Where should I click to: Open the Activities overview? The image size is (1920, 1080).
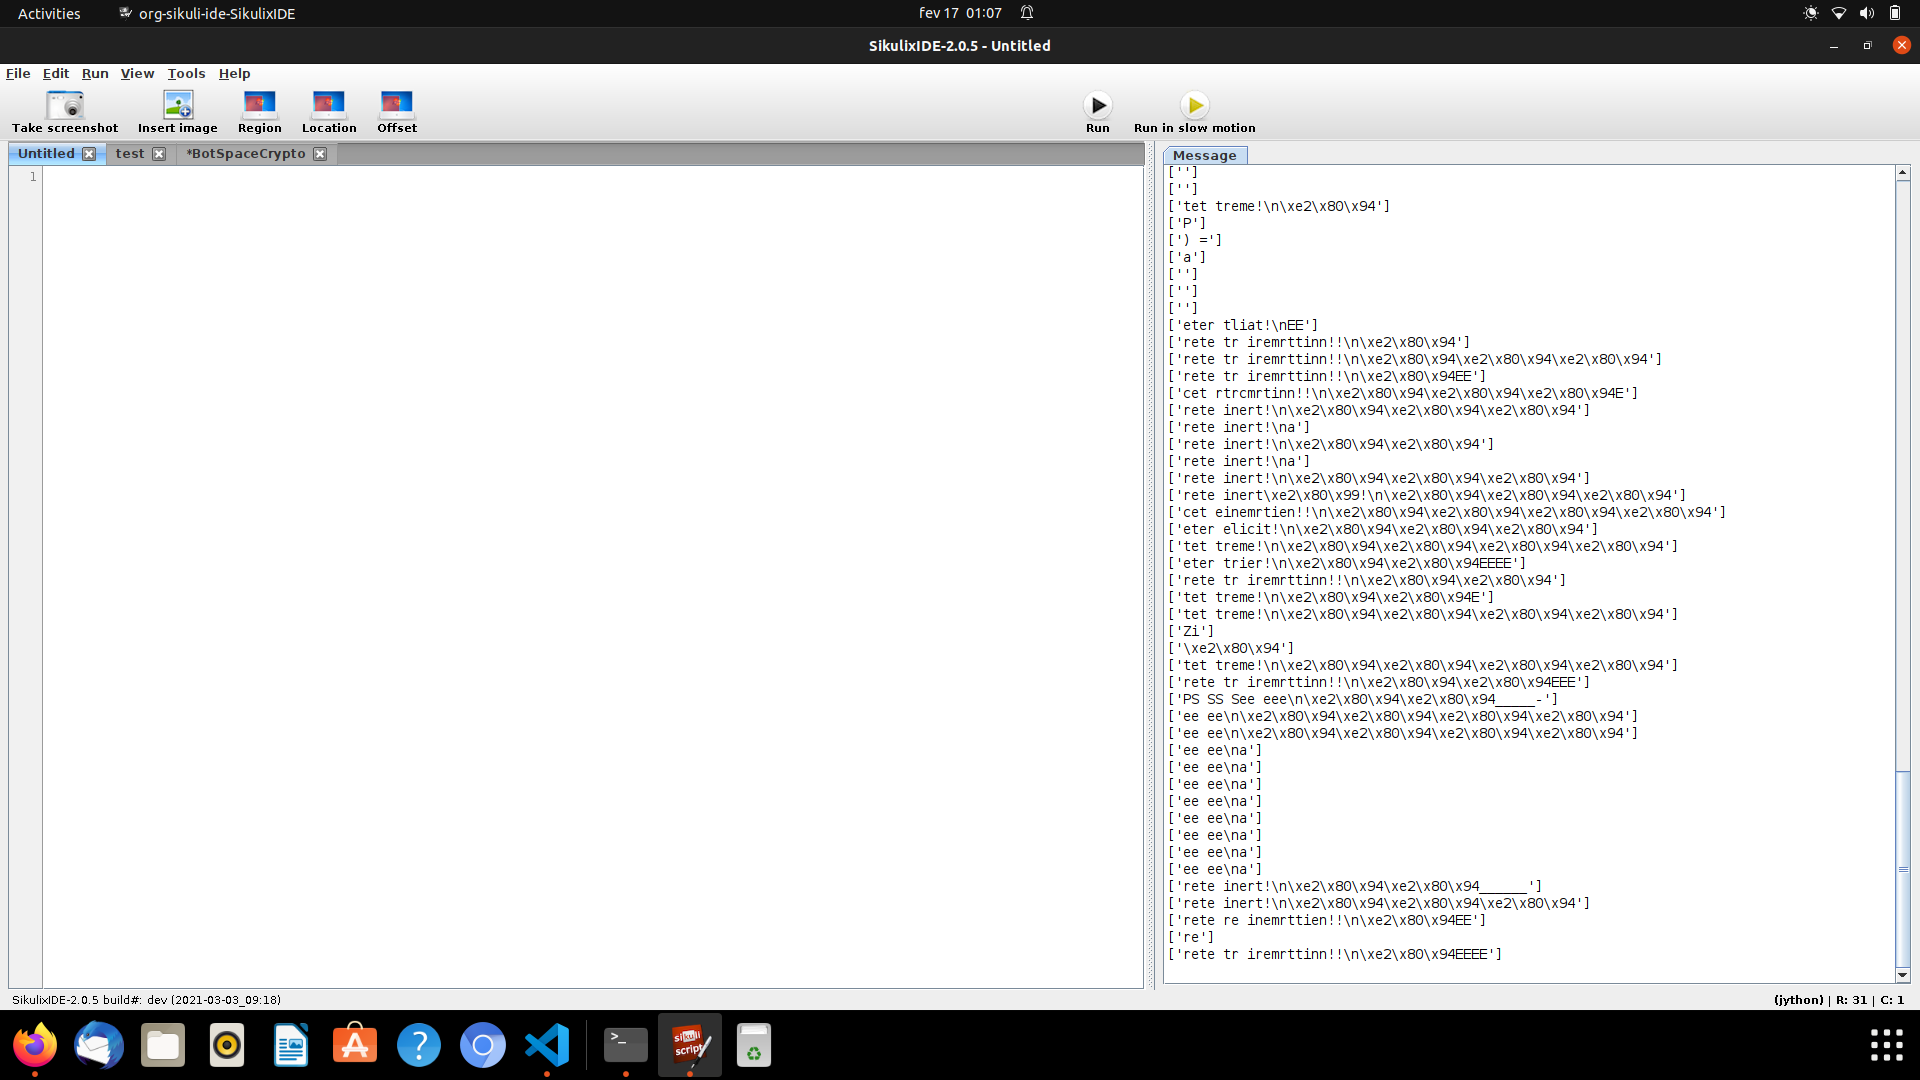click(x=48, y=13)
